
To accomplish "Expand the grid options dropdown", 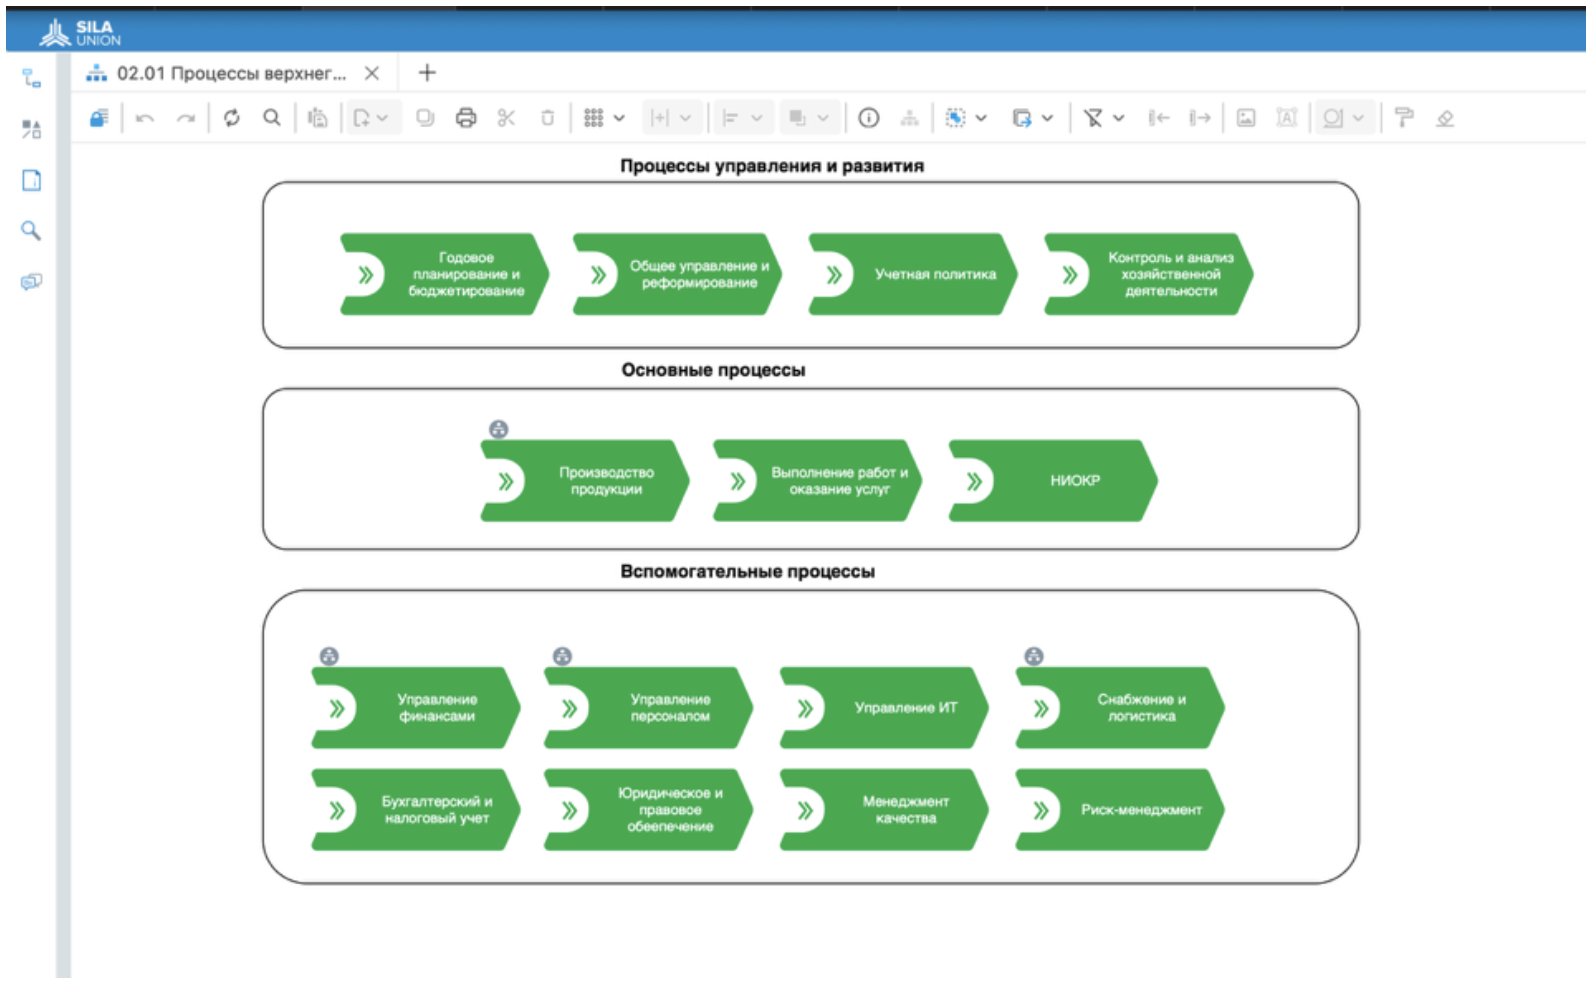I will [619, 118].
